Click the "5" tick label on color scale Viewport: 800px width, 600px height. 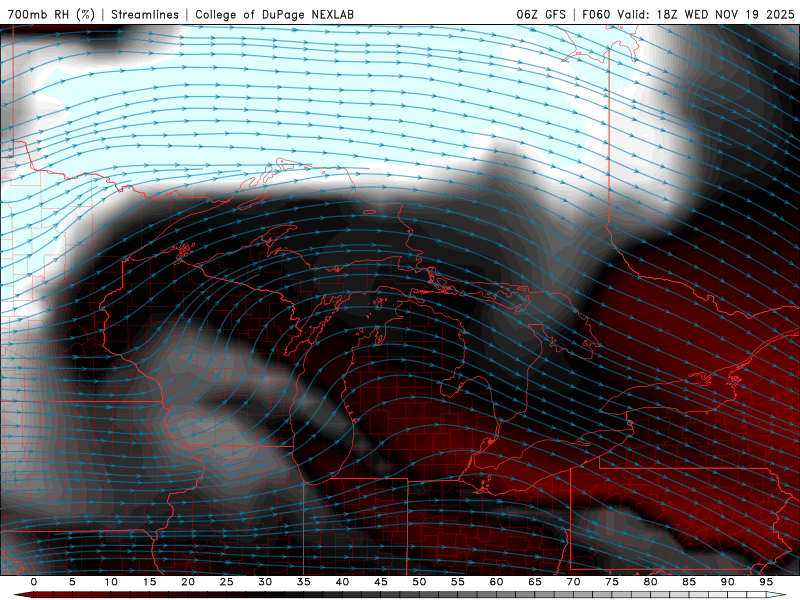pyautogui.click(x=72, y=582)
